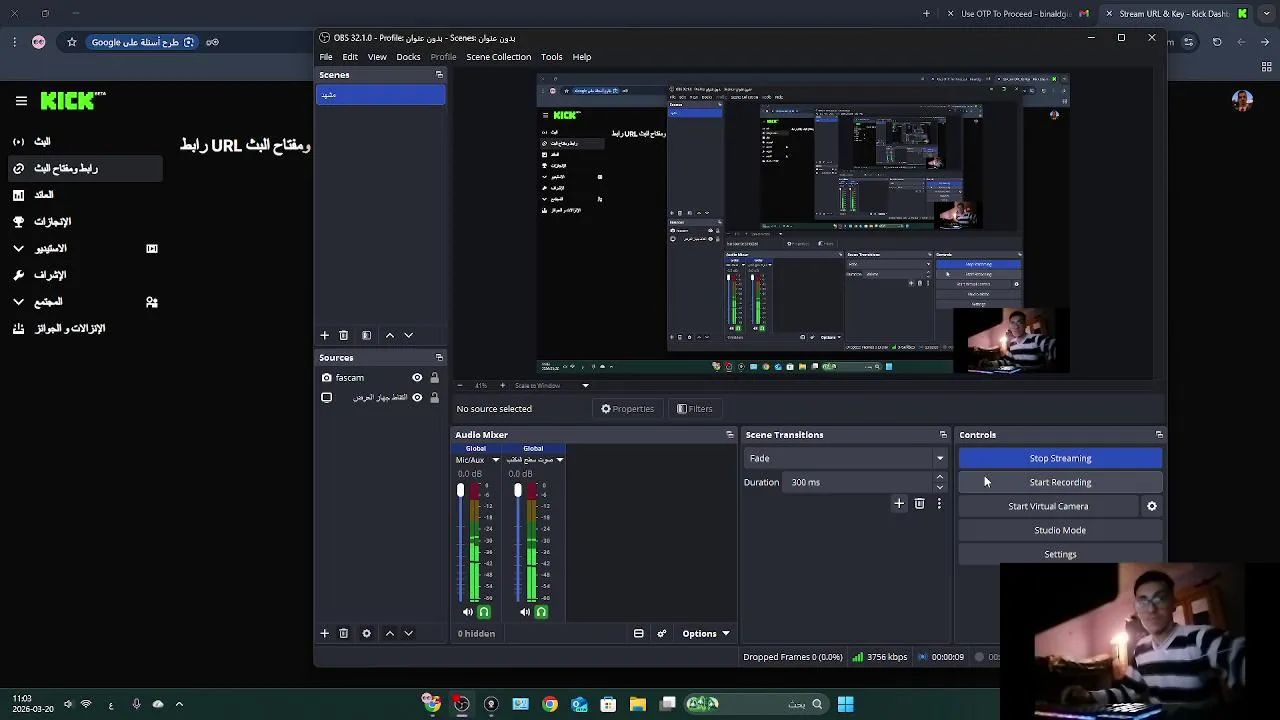The width and height of the screenshot is (1280, 720).
Task: Open transition properties three-dot menu
Action: coord(939,504)
